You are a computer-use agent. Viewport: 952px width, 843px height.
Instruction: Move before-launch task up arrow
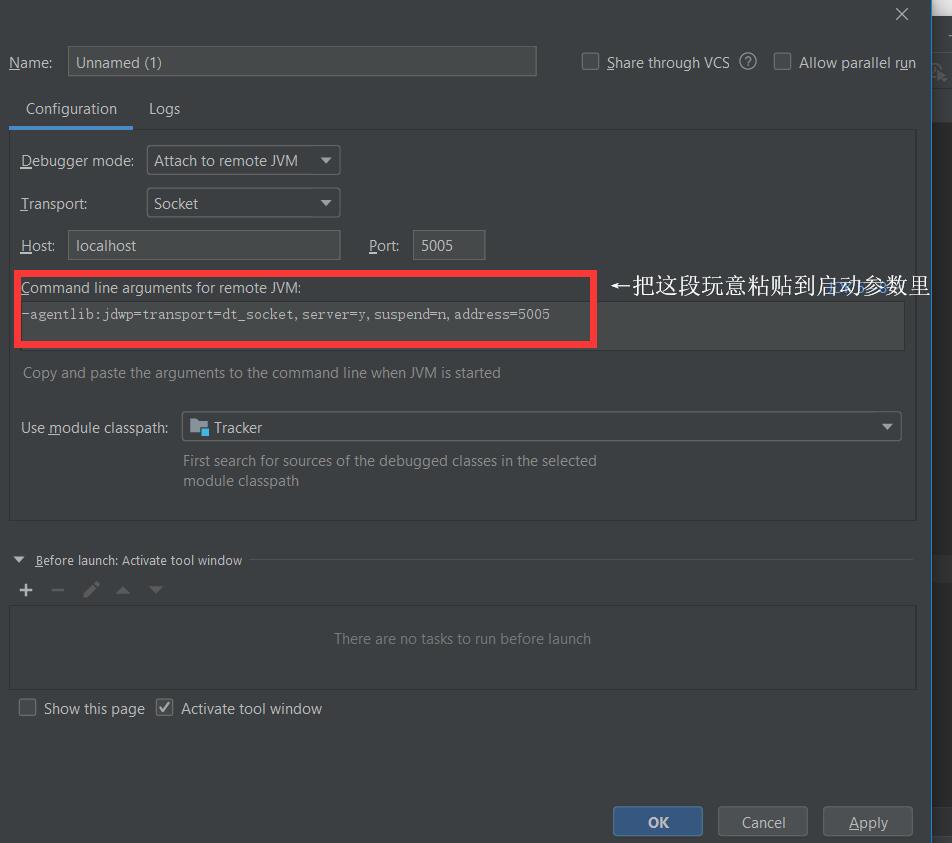pyautogui.click(x=123, y=590)
